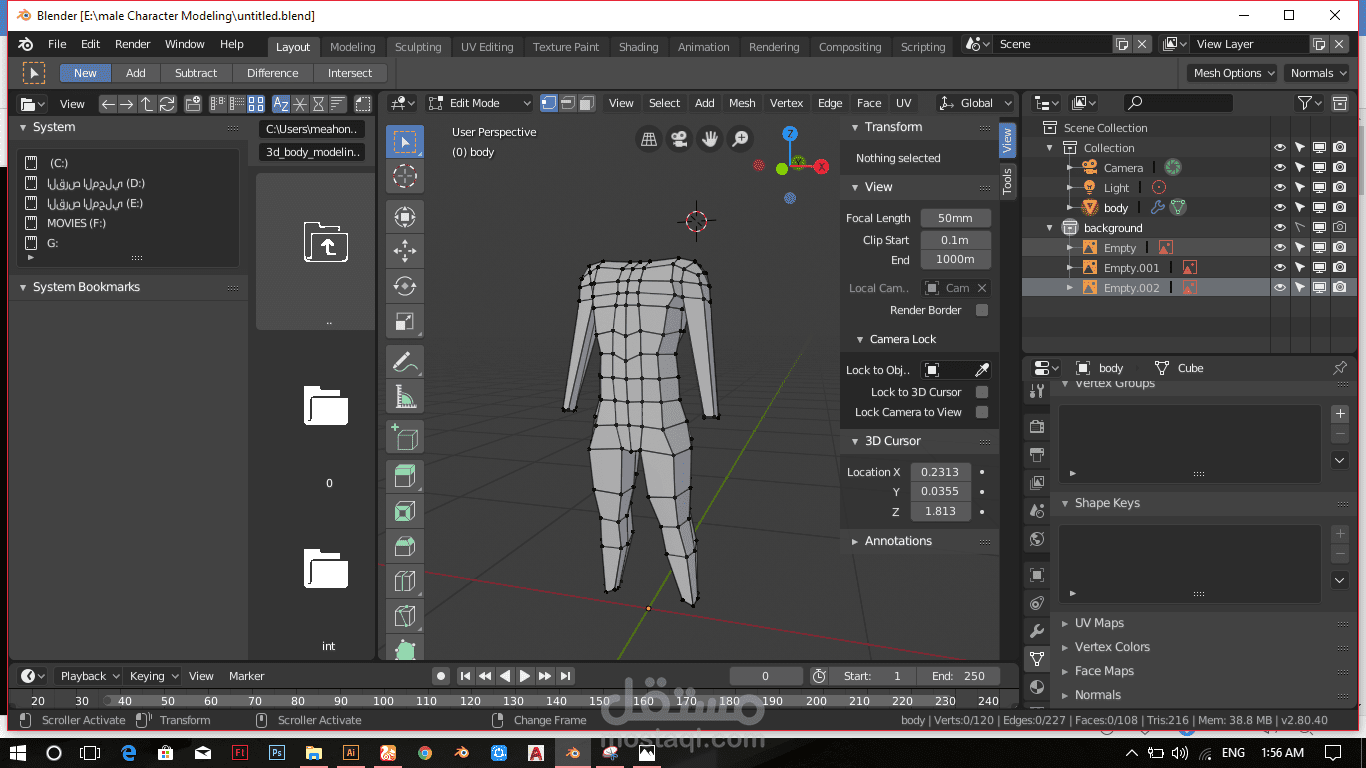This screenshot has height=768, width=1366.
Task: Open the Render menu
Action: click(132, 44)
